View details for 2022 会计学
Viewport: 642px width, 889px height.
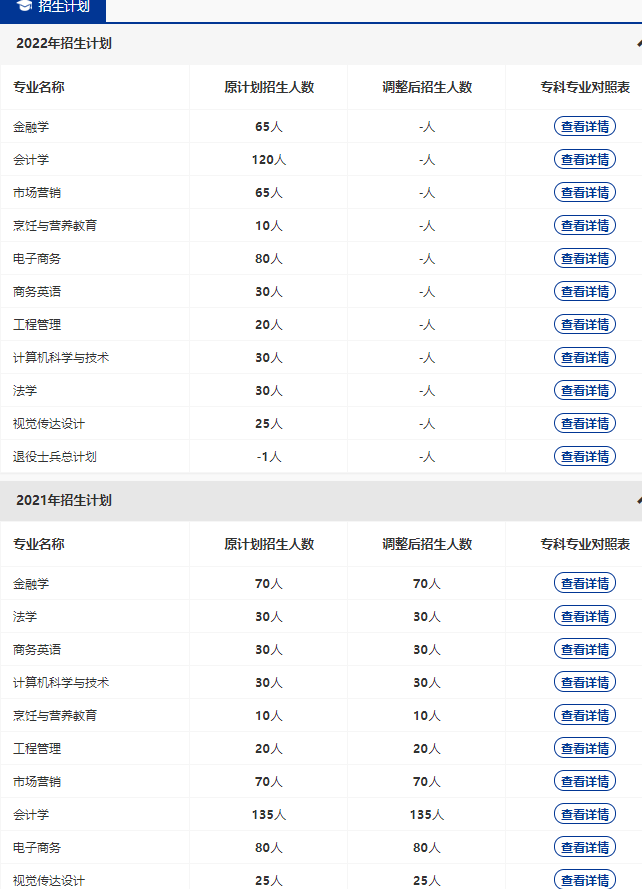(585, 159)
